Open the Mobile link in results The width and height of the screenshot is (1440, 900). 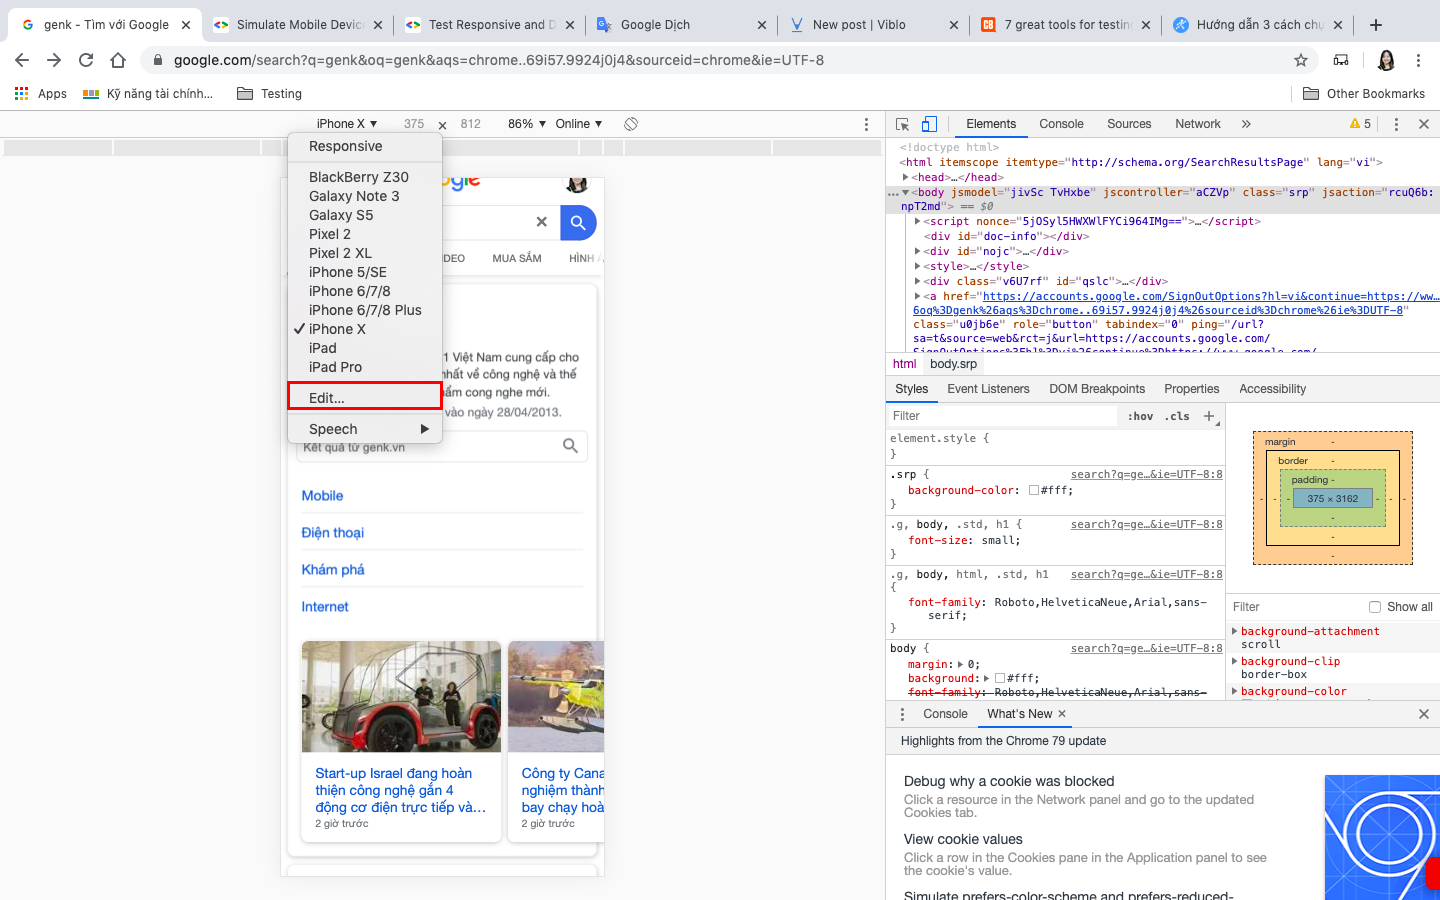pyautogui.click(x=322, y=496)
